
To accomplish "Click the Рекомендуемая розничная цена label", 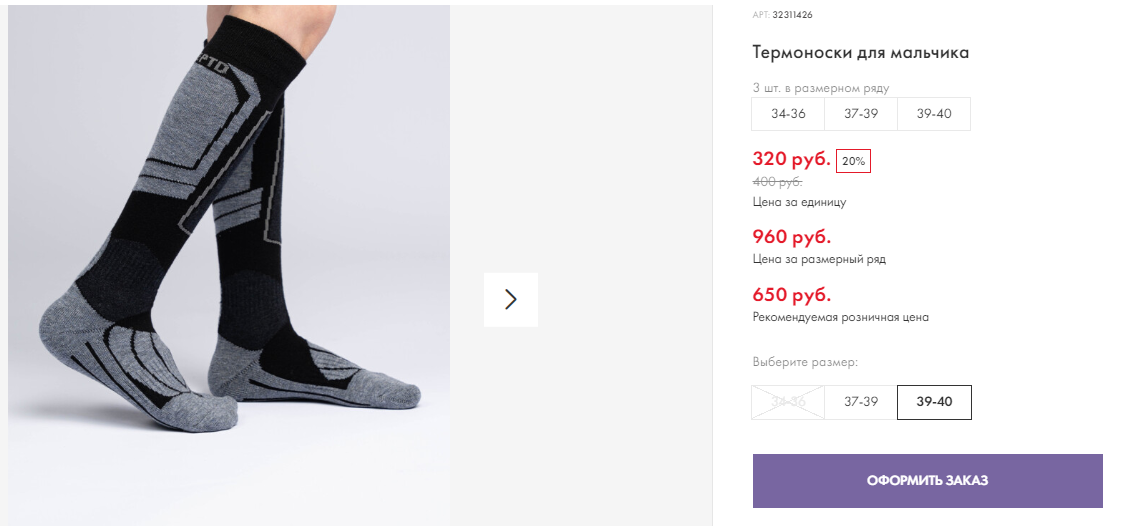I will tap(840, 318).
